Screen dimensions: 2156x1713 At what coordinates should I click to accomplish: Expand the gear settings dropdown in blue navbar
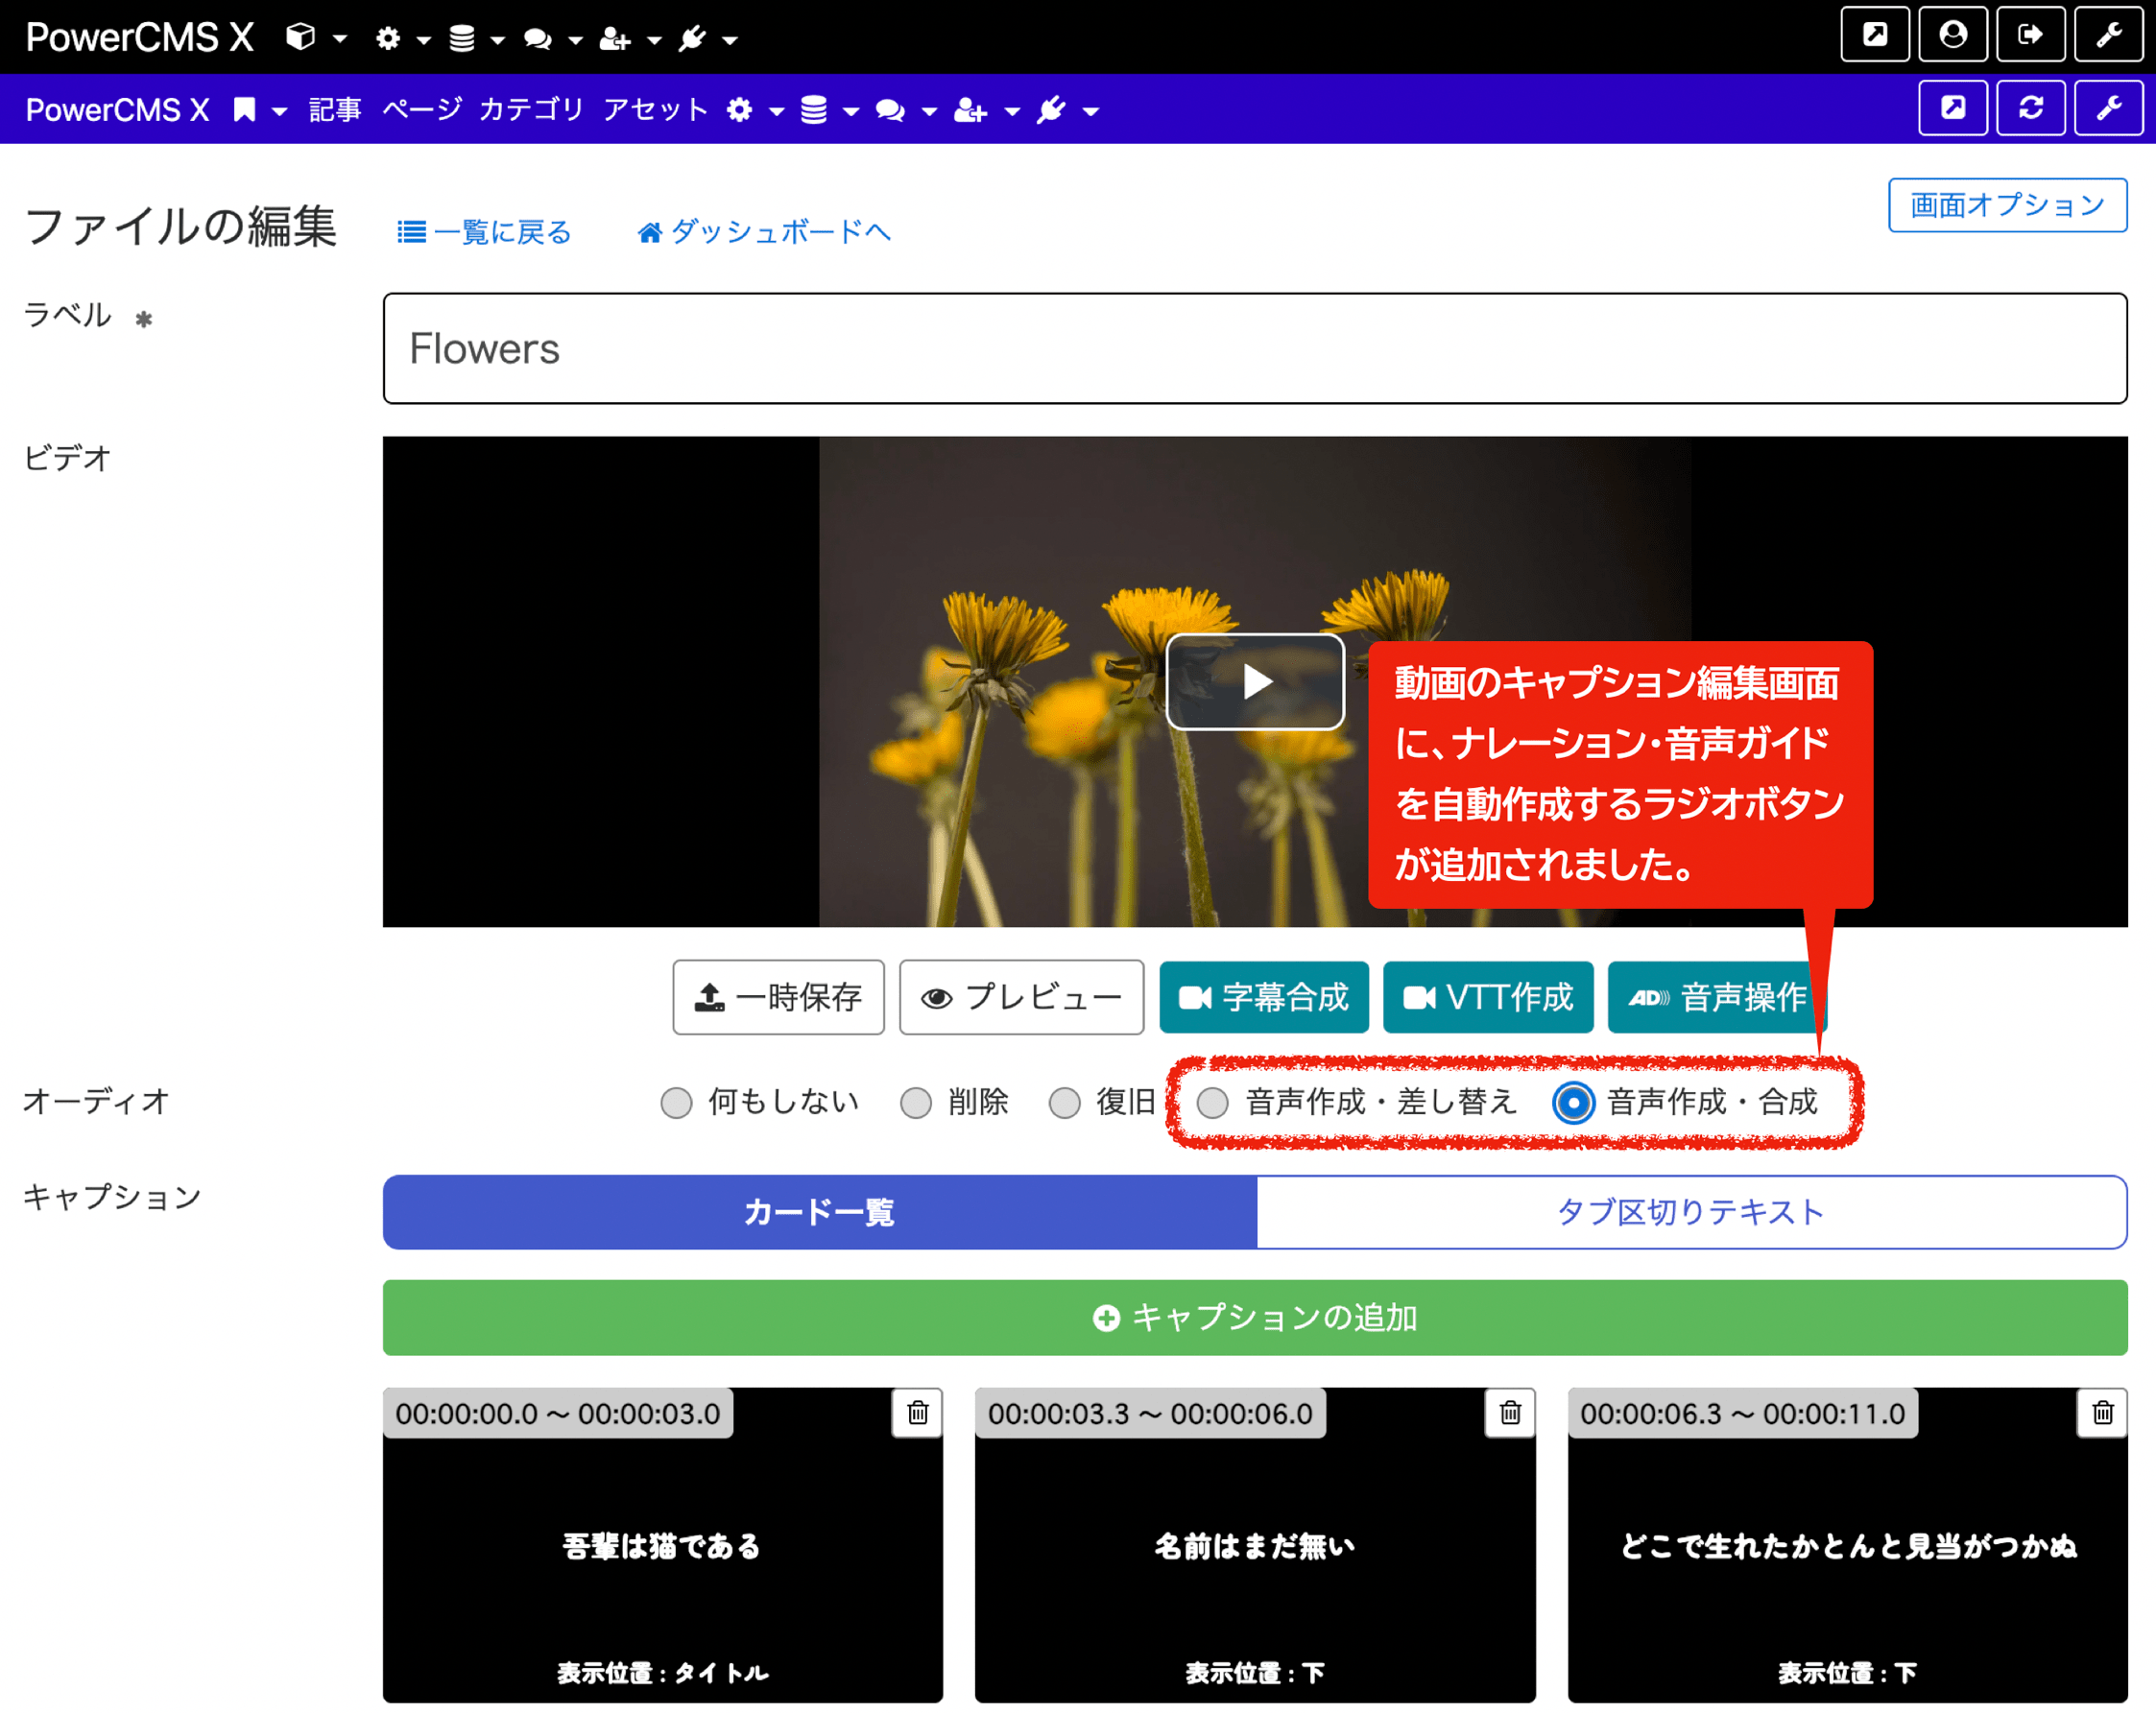click(x=741, y=110)
